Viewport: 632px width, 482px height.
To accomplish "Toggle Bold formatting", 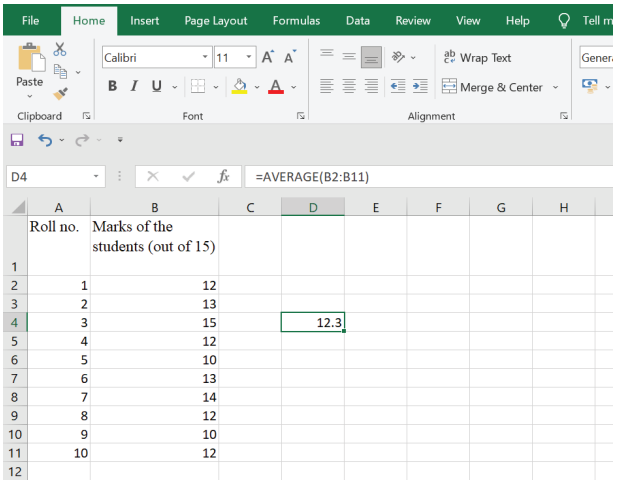I will (112, 87).
